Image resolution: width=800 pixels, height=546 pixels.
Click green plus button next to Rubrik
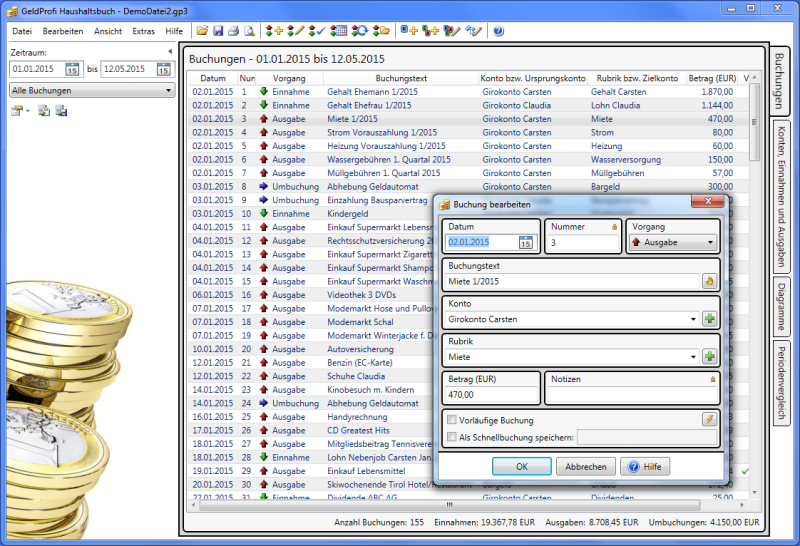710,356
